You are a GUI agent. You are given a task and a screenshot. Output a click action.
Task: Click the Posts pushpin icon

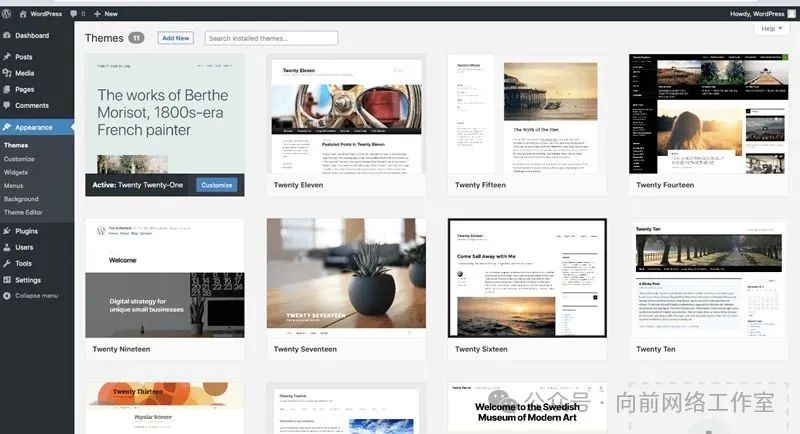pos(7,57)
